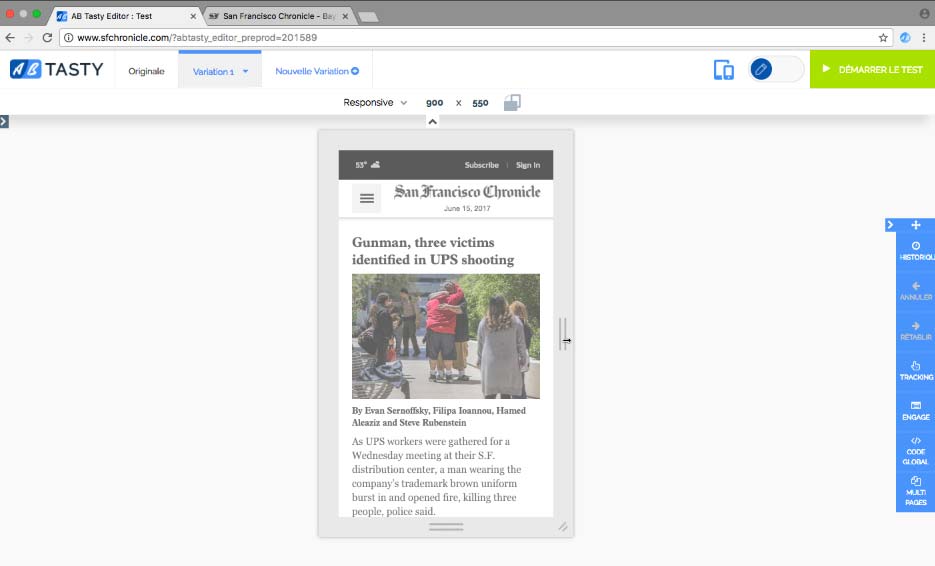Click the plus icon in right toolbar
Image resolution: width=935 pixels, height=566 pixels.
coord(915,225)
